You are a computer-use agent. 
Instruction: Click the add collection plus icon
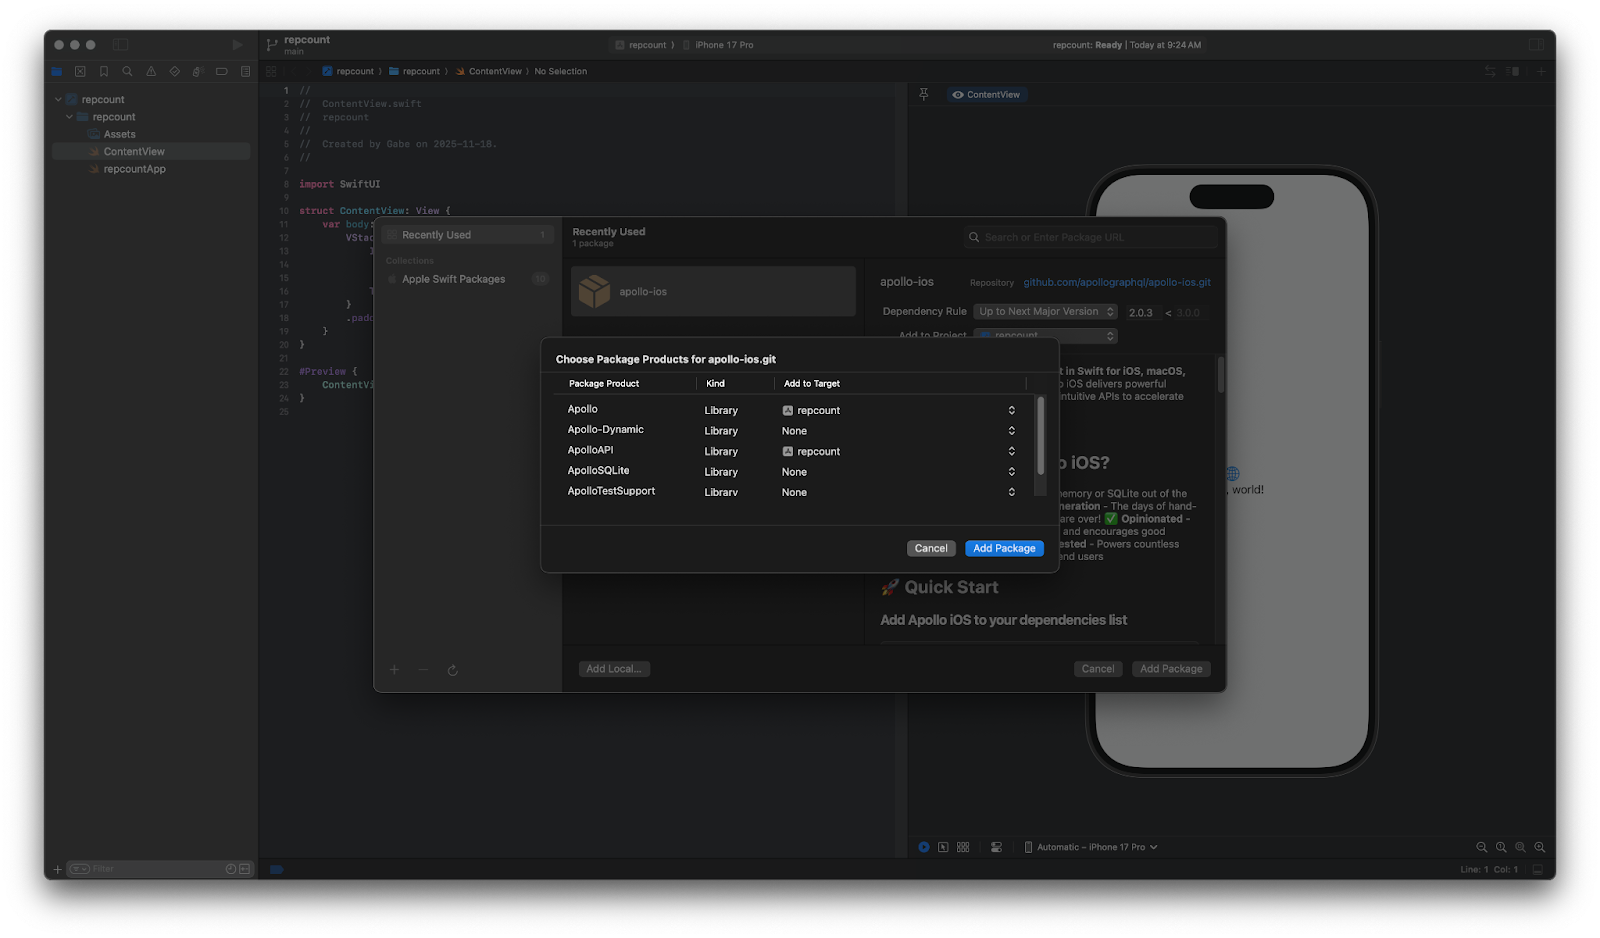(394, 670)
